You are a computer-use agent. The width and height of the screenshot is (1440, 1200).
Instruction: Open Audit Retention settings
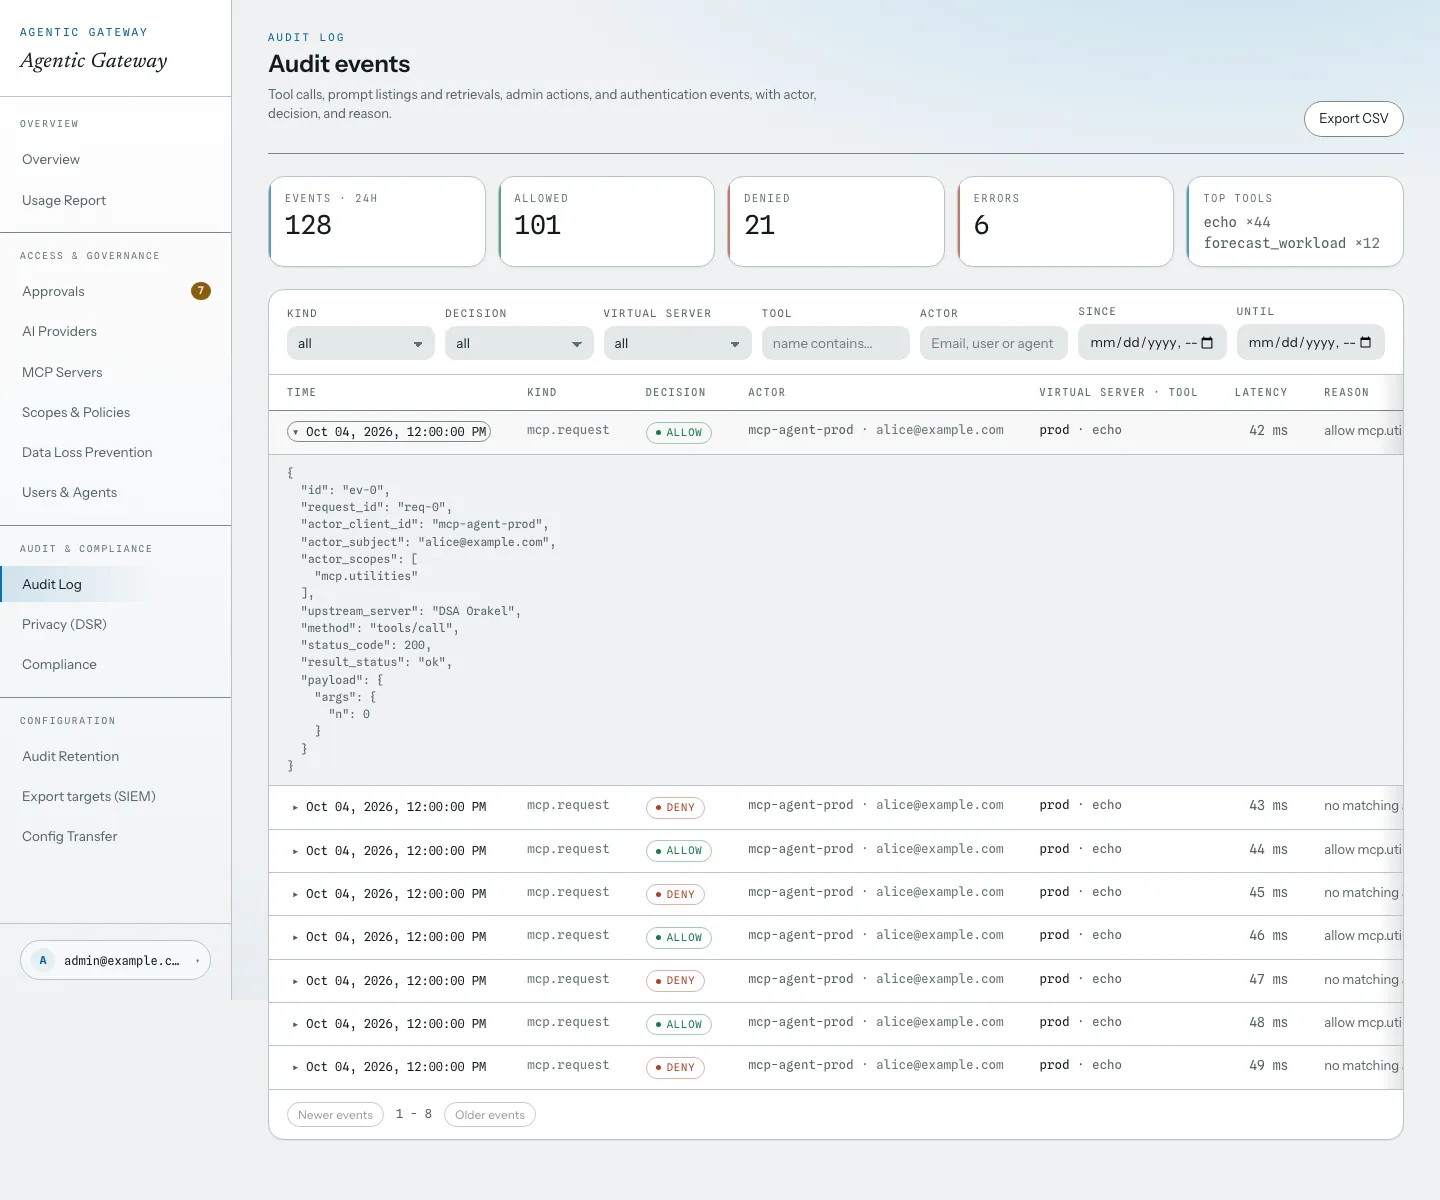pos(116,756)
